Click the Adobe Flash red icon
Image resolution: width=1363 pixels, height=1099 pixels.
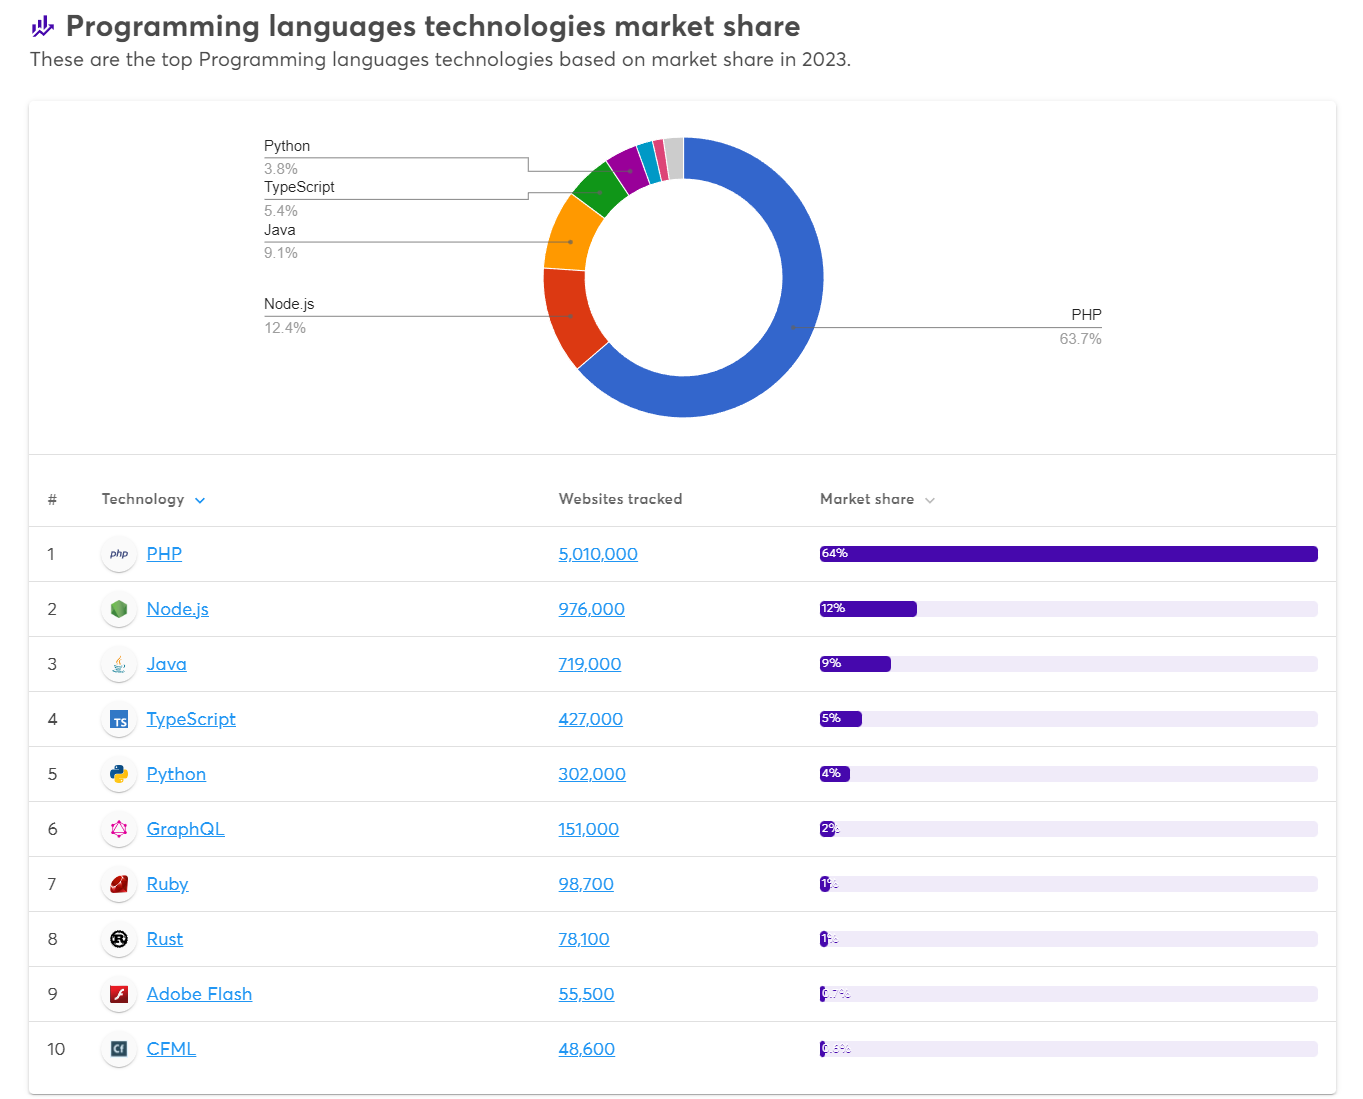(119, 994)
